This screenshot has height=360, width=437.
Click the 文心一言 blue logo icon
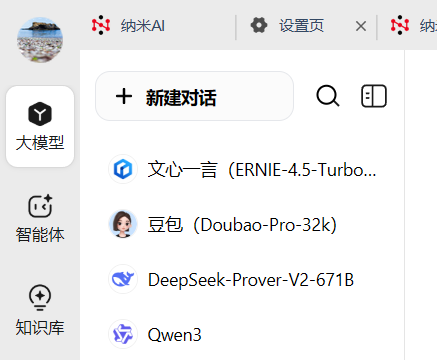[x=123, y=169]
